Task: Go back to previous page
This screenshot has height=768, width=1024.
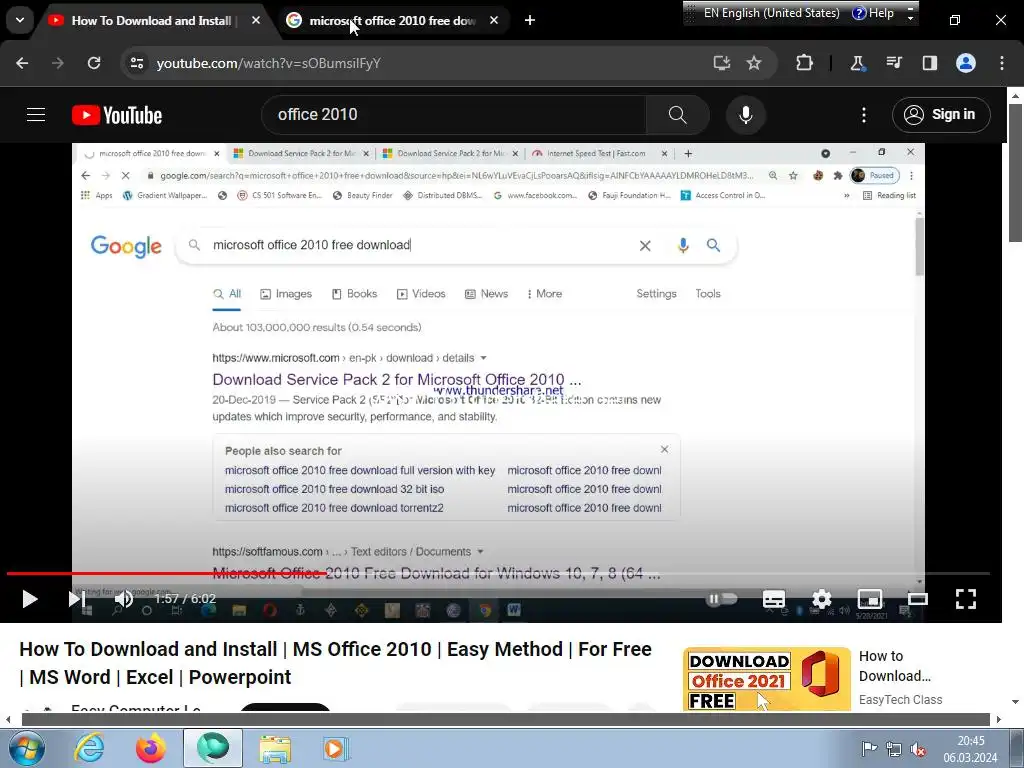Action: [22, 63]
